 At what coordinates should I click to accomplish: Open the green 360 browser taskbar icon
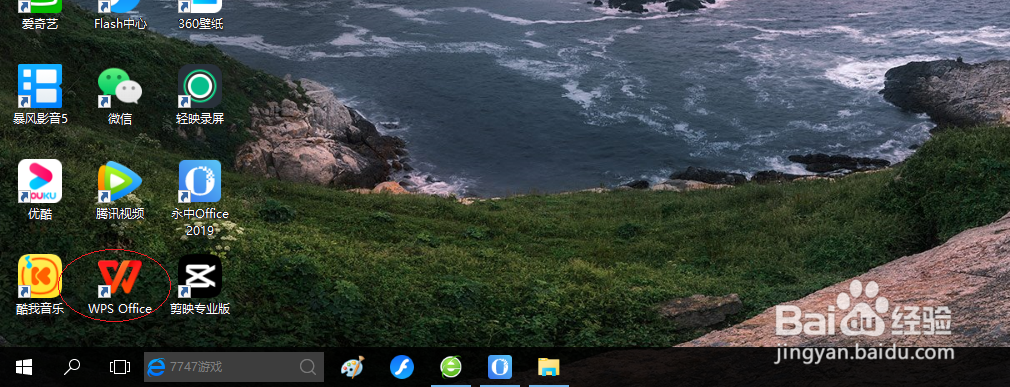[x=451, y=367]
